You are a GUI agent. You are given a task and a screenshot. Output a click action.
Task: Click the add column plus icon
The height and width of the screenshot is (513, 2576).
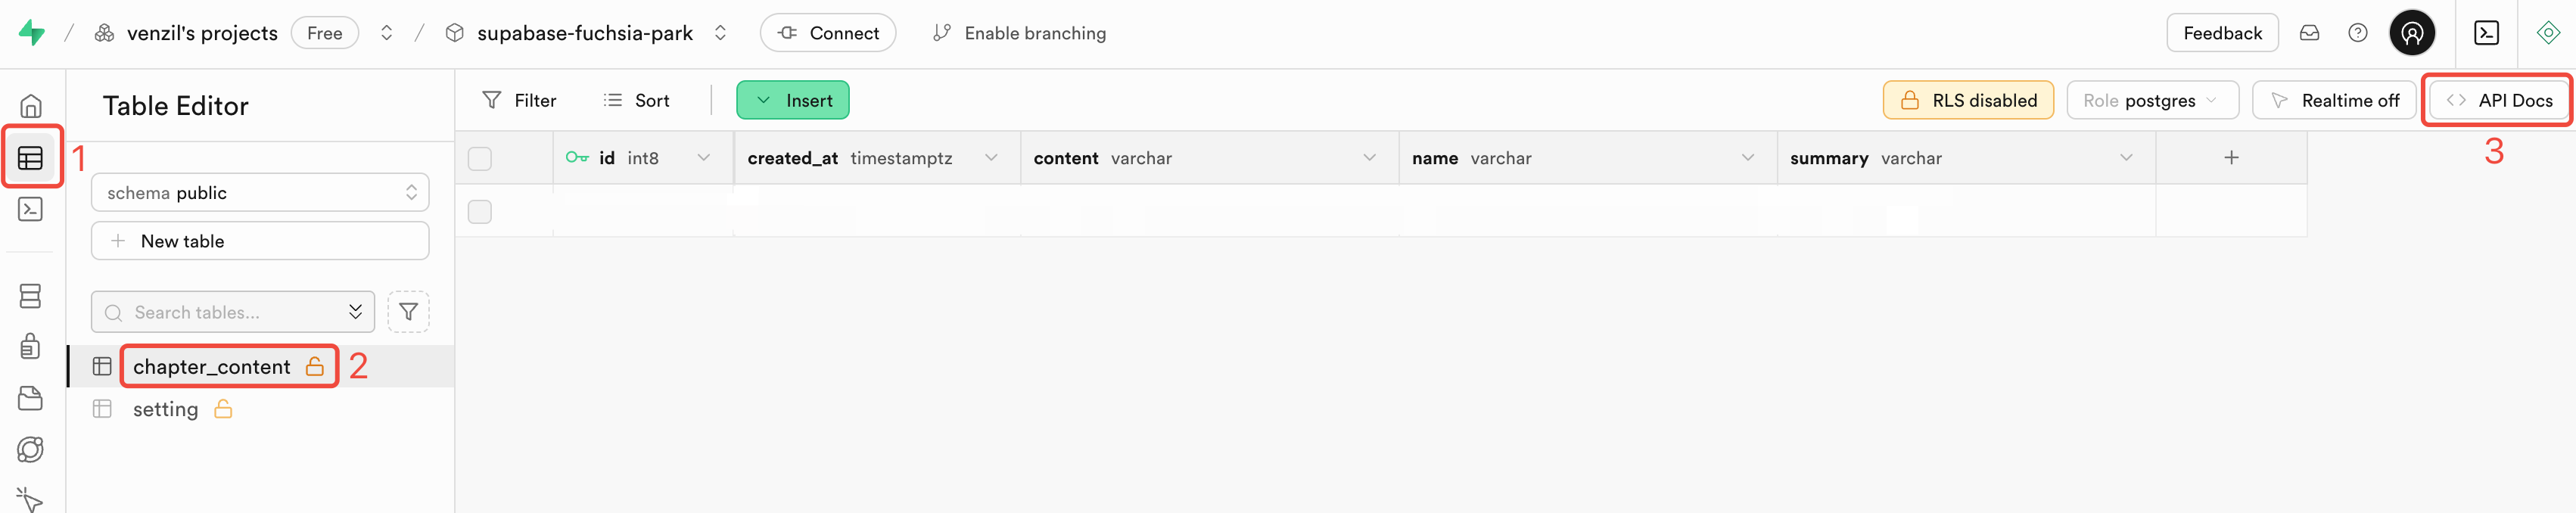pyautogui.click(x=2230, y=158)
